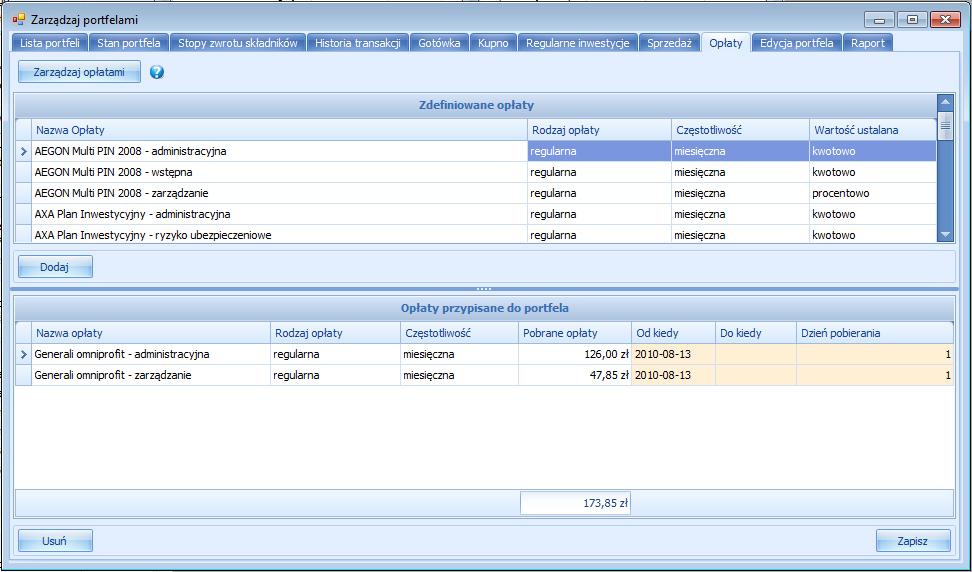Click the app icon in the title bar

coord(19,19)
